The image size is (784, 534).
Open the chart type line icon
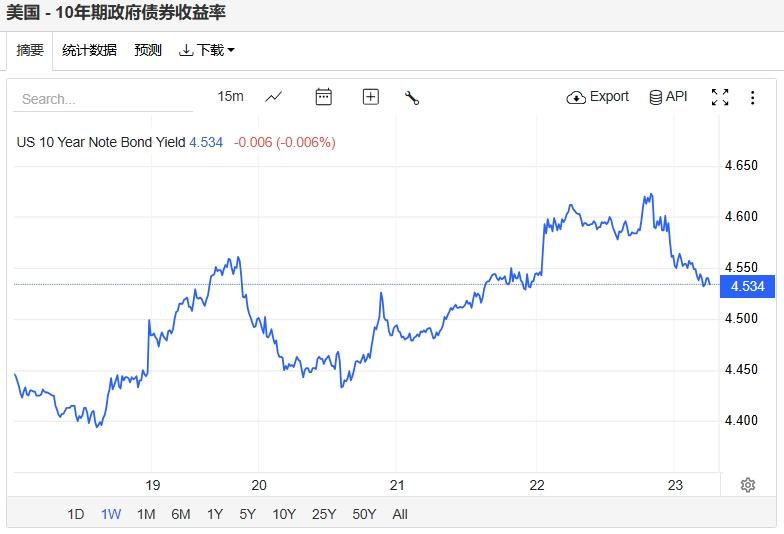[274, 97]
